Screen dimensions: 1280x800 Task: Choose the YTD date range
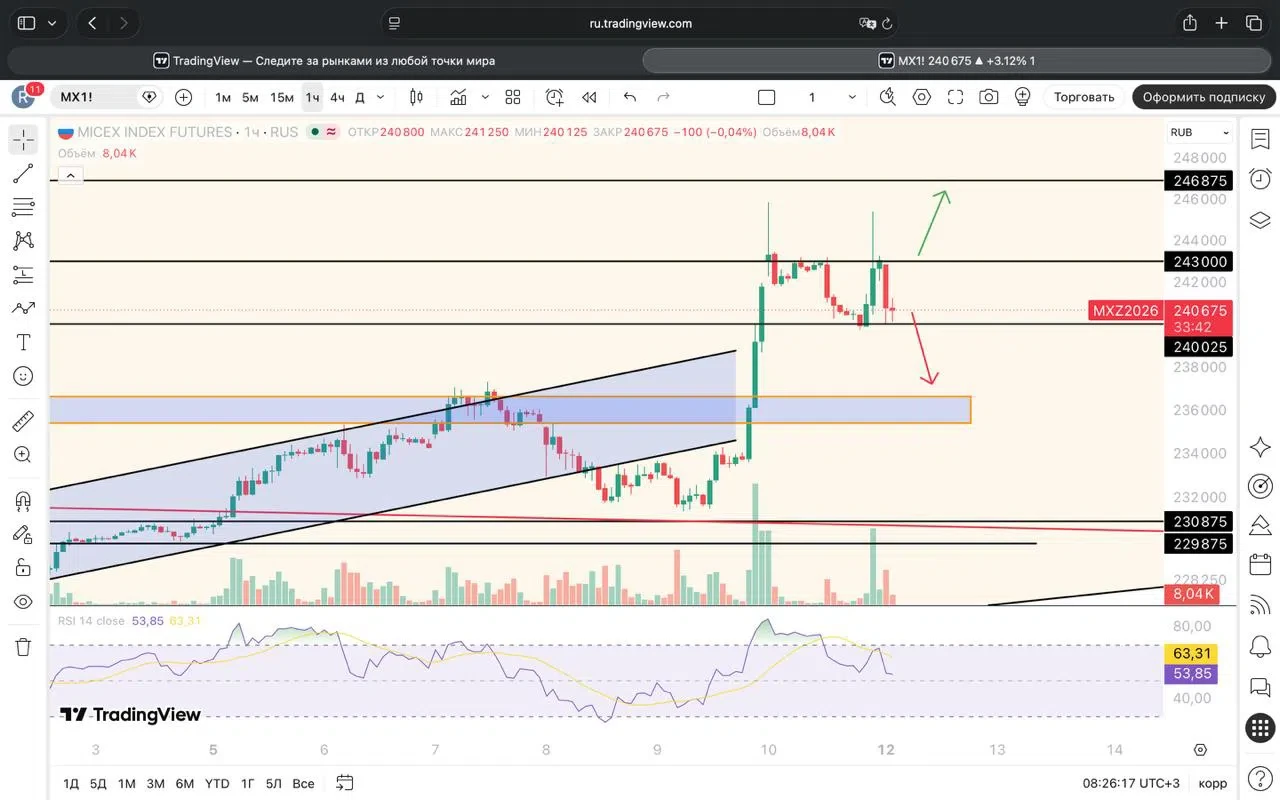coord(217,783)
